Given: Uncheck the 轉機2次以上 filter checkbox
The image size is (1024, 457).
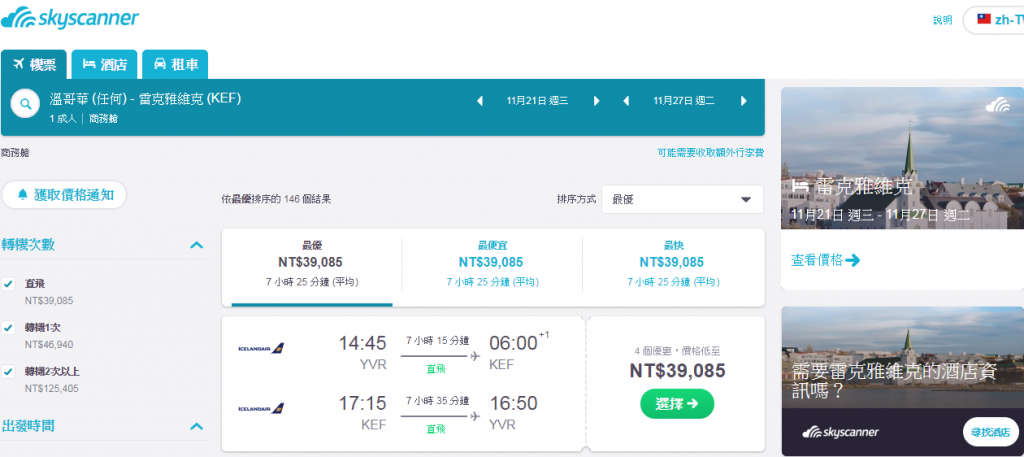Looking at the screenshot, I should click(x=8, y=371).
